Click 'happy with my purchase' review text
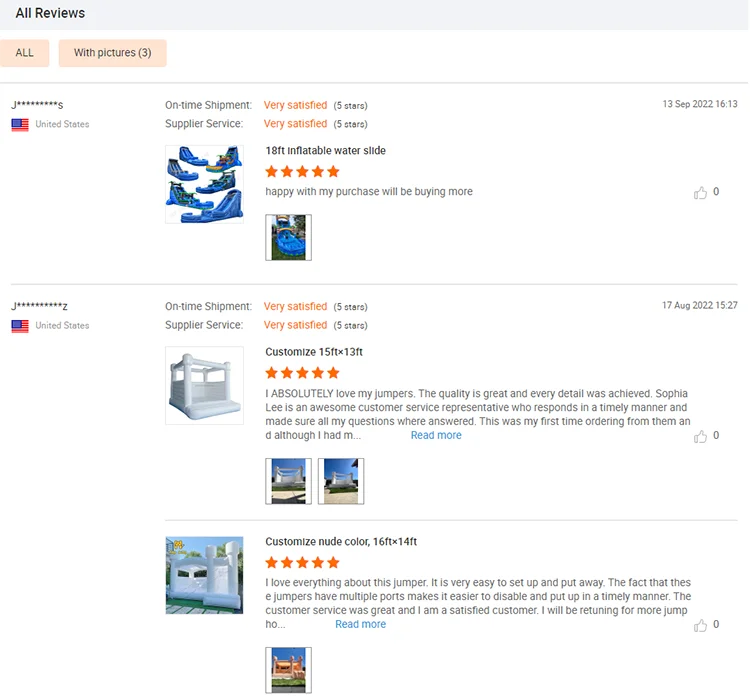 pos(369,191)
